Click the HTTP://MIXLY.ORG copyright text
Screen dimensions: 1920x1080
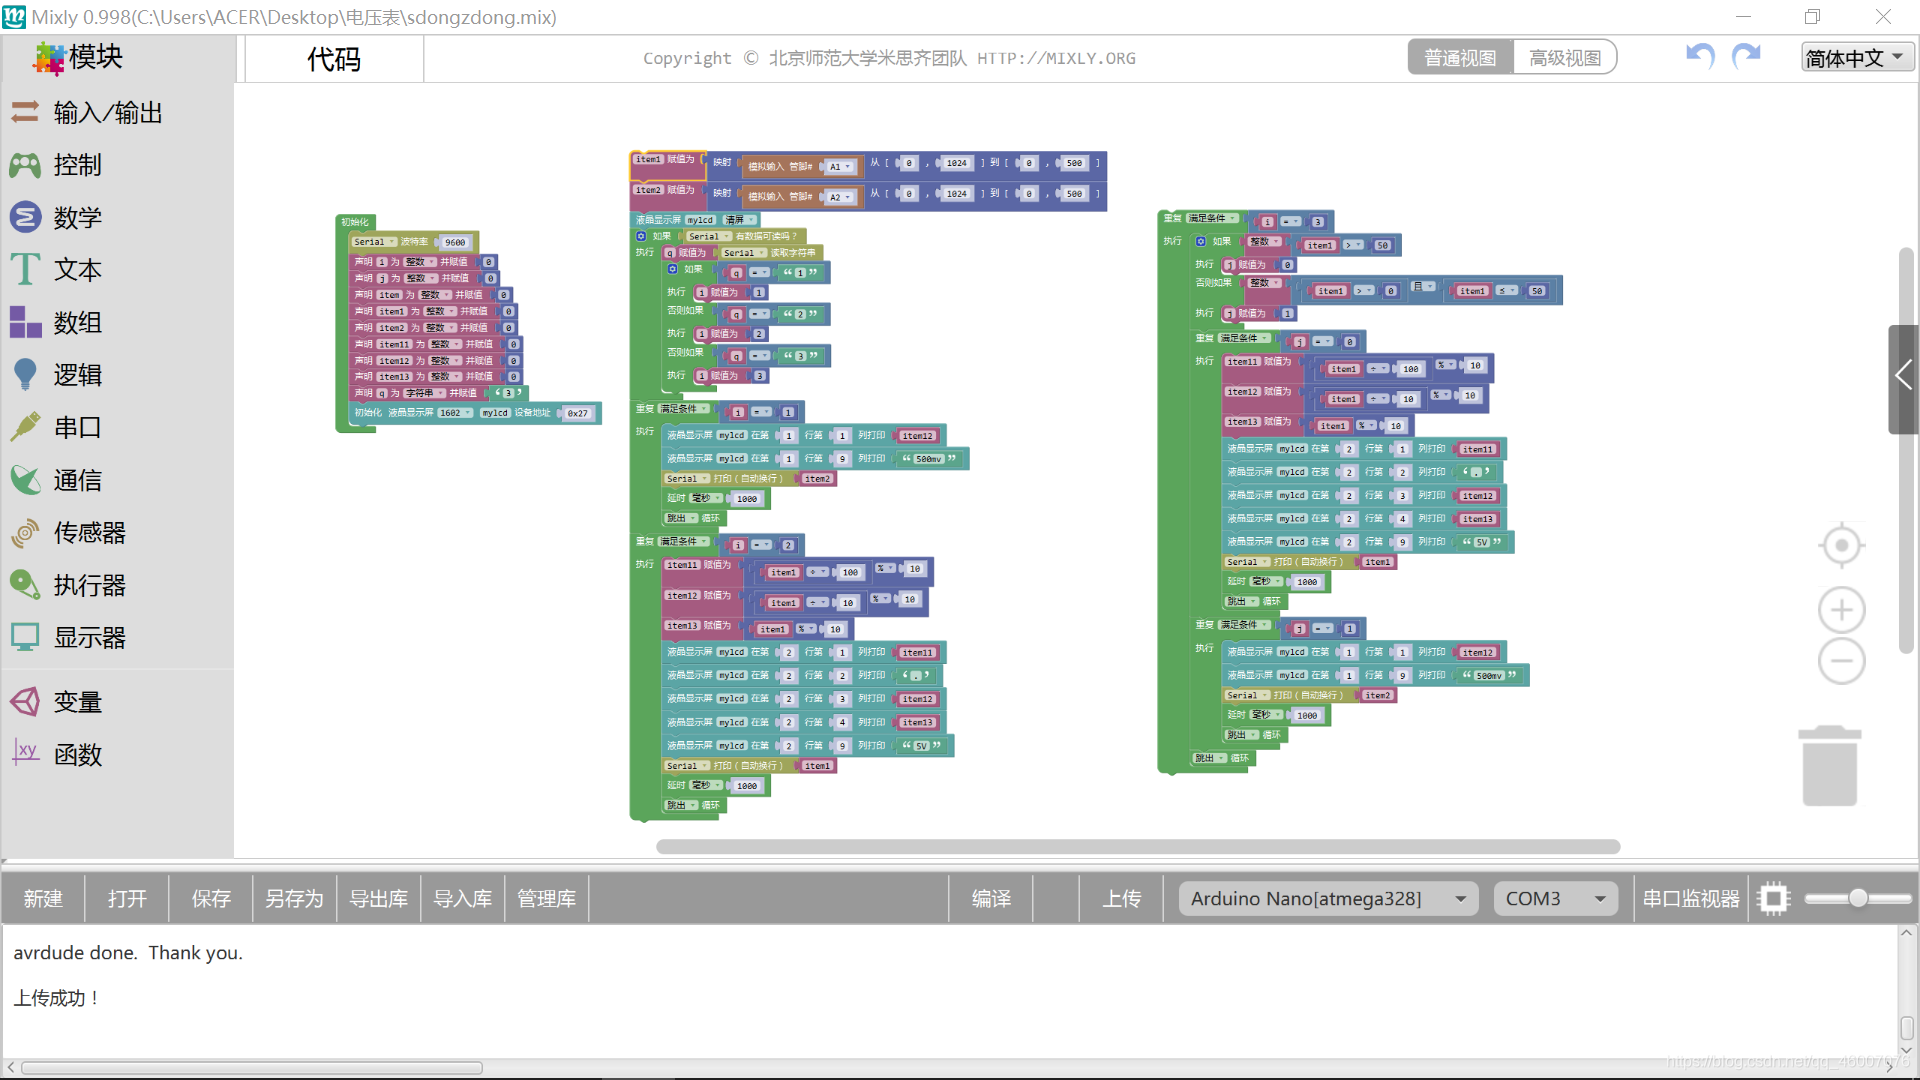pyautogui.click(x=1056, y=58)
